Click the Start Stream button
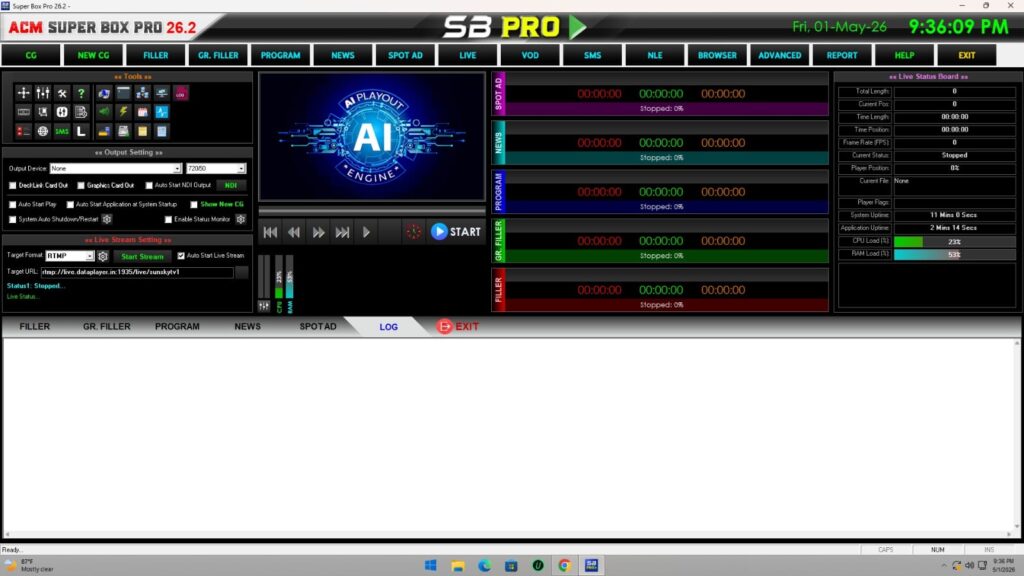The width and height of the screenshot is (1024, 576). click(x=142, y=257)
